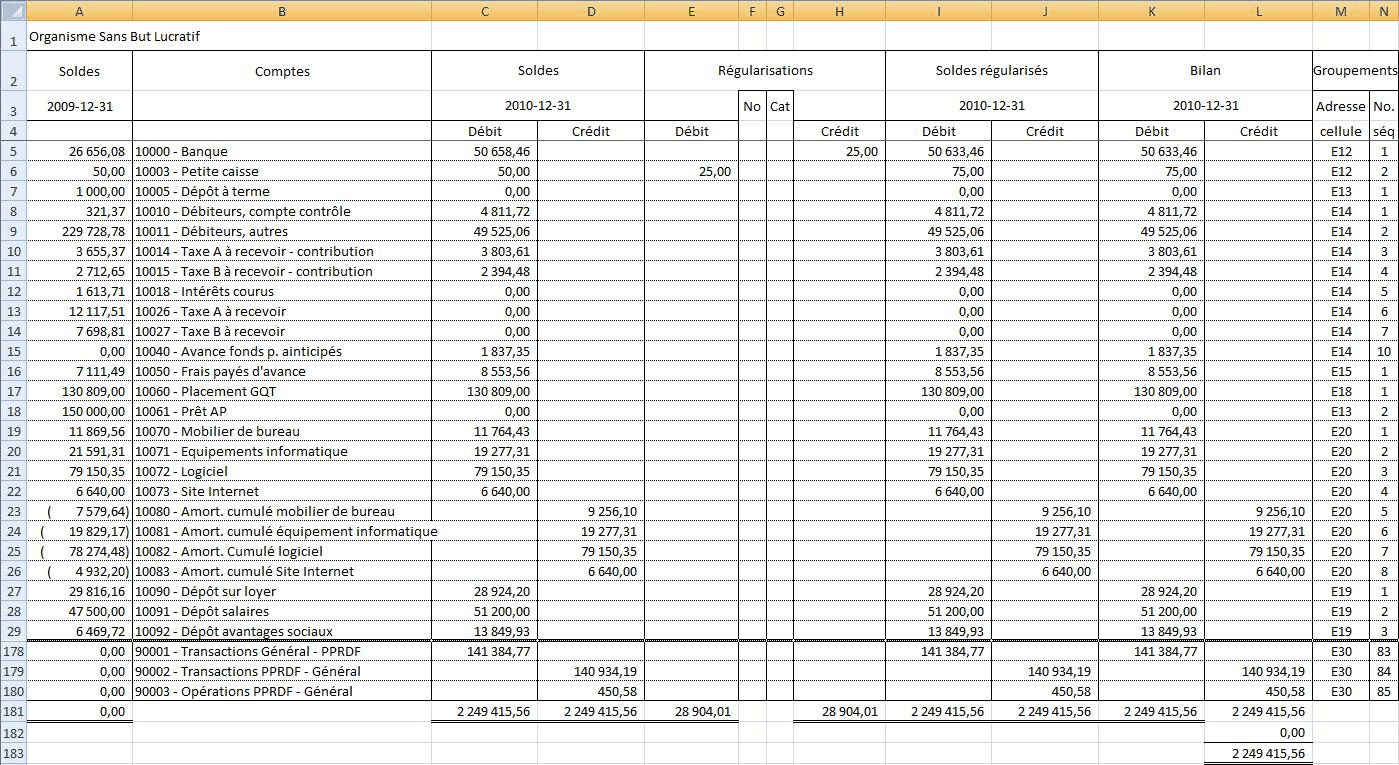Click the 2 249 415,56 cell in row 183
1399x765 pixels.
pyautogui.click(x=1258, y=753)
